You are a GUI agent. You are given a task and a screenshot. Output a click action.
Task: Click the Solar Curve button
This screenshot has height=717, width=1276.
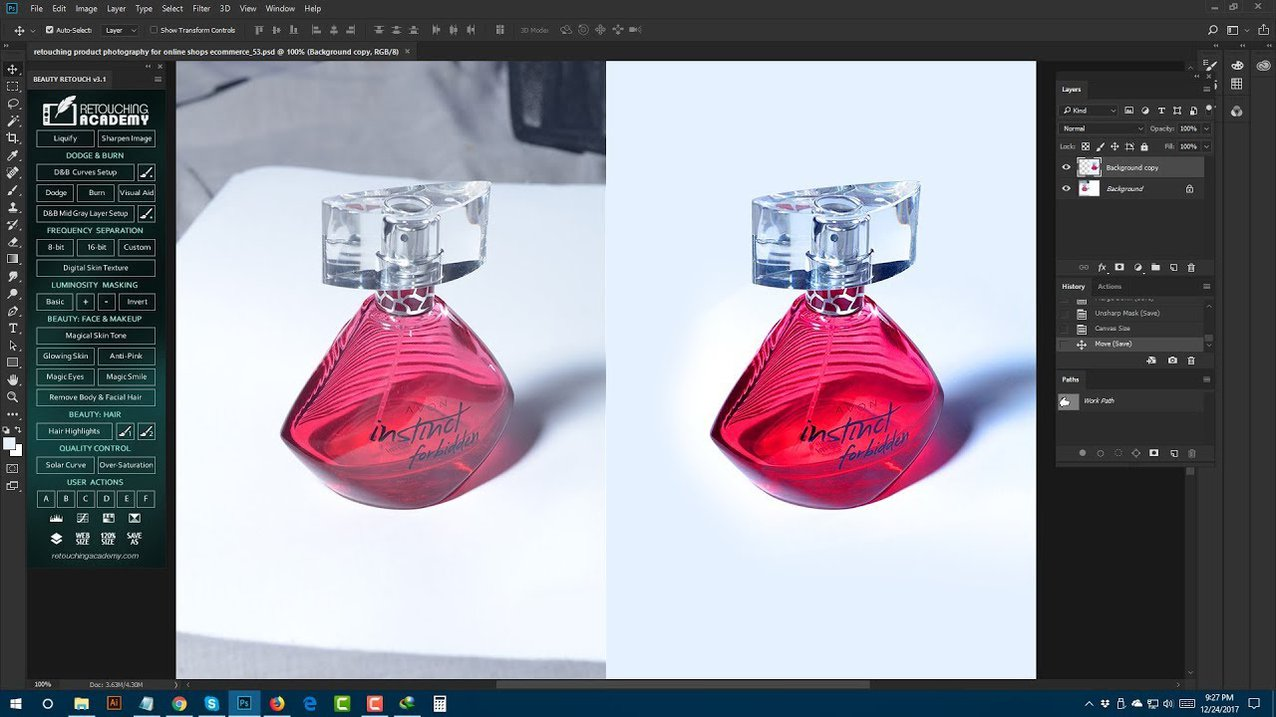[66, 465]
